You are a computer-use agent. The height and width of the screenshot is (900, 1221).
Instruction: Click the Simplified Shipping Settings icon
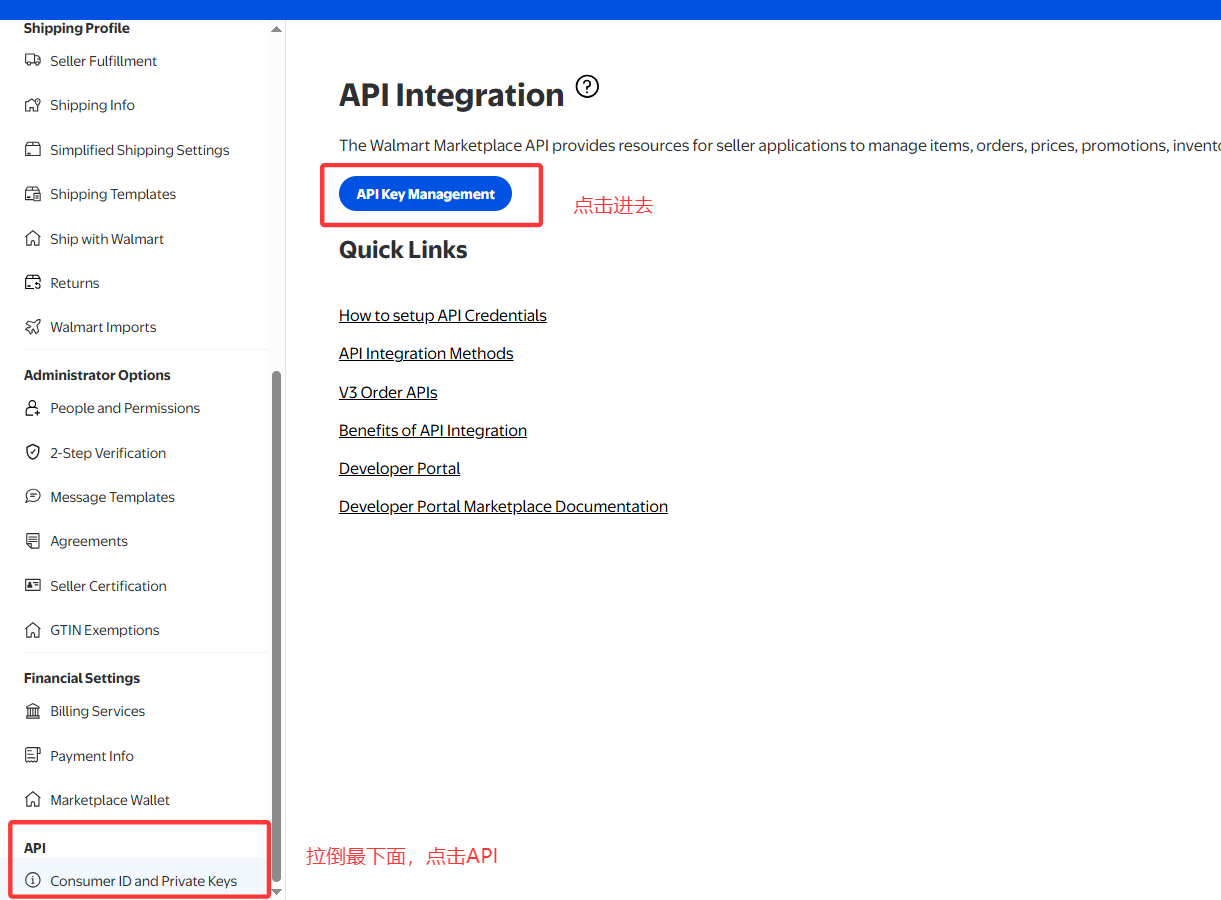coord(33,150)
